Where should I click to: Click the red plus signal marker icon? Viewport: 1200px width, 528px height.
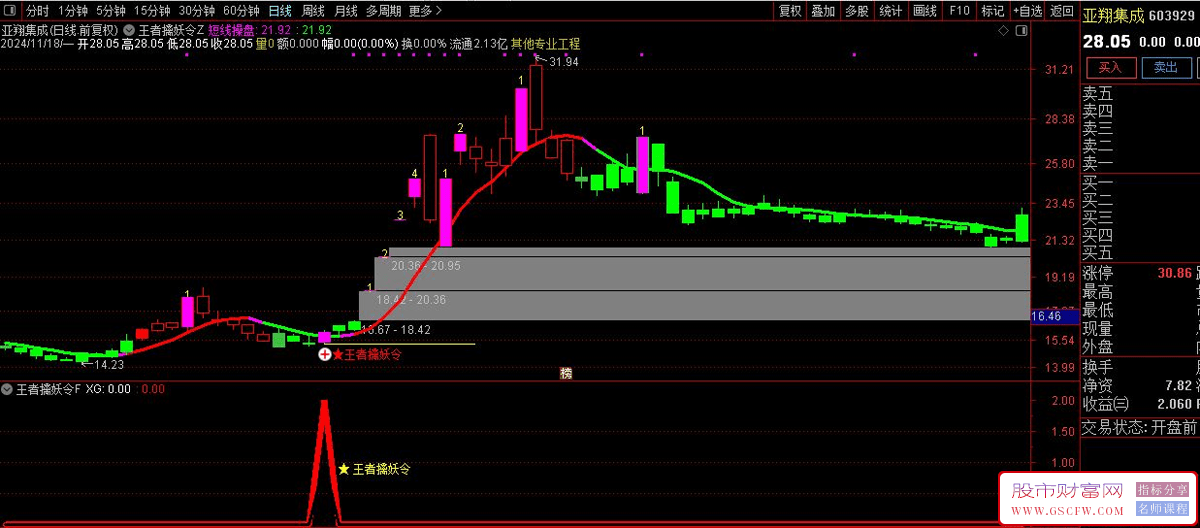pos(324,354)
